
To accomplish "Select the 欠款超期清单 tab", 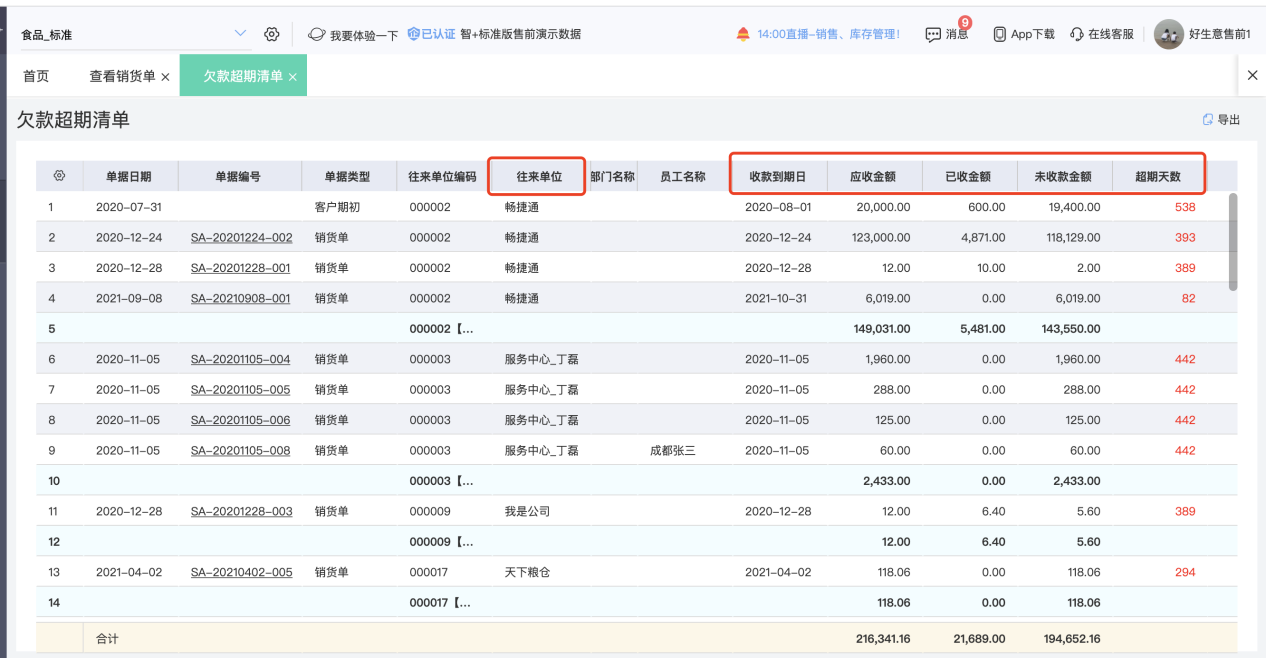I will point(243,76).
